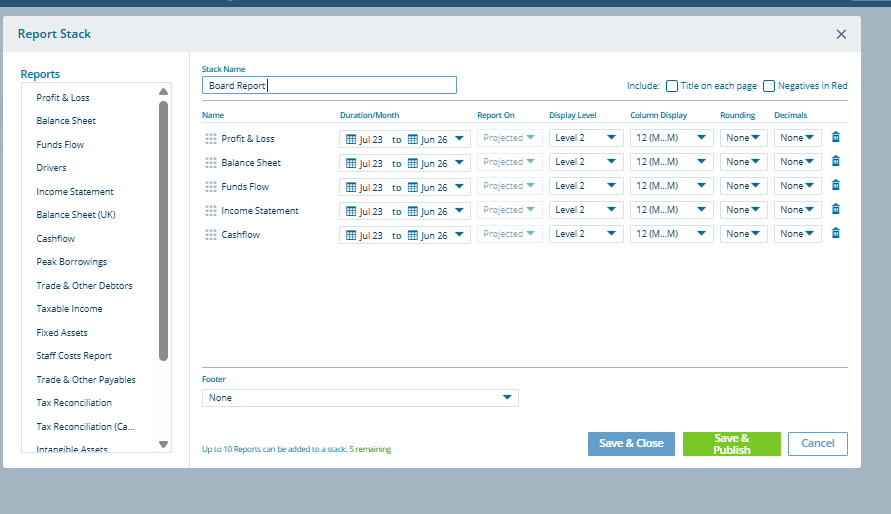
Task: Open Decimals dropdown for Funds Flow
Action: click(797, 186)
